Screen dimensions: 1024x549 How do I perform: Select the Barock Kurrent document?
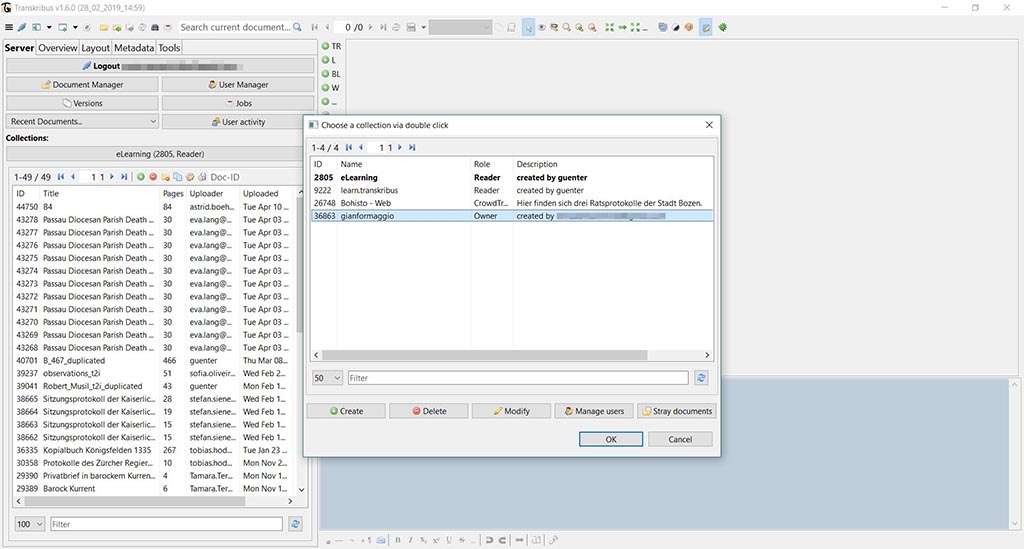(155, 489)
